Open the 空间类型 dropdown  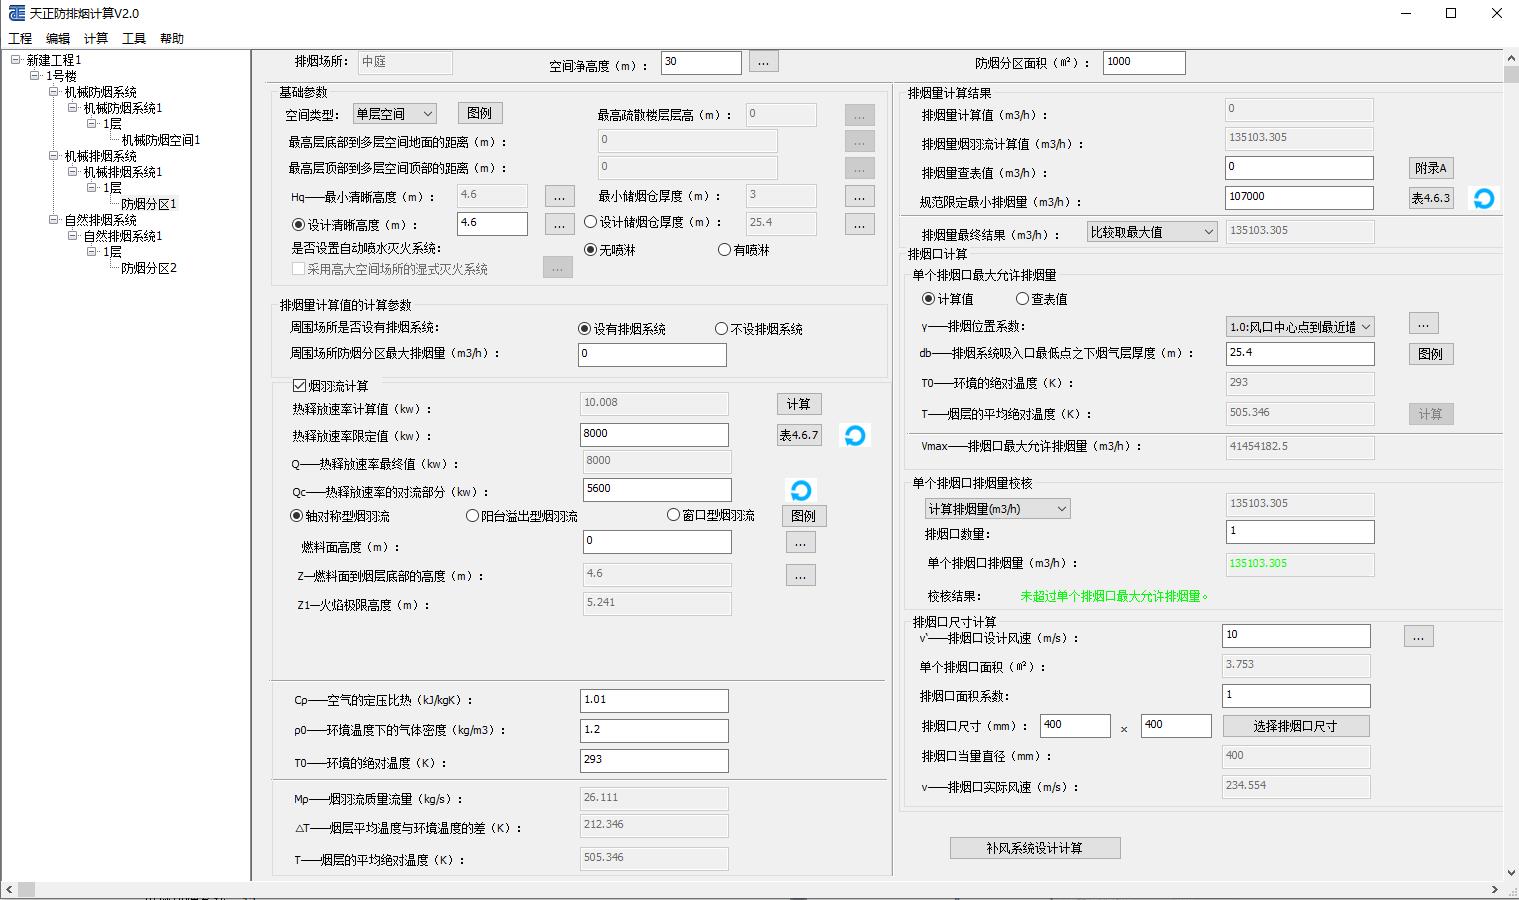(394, 114)
